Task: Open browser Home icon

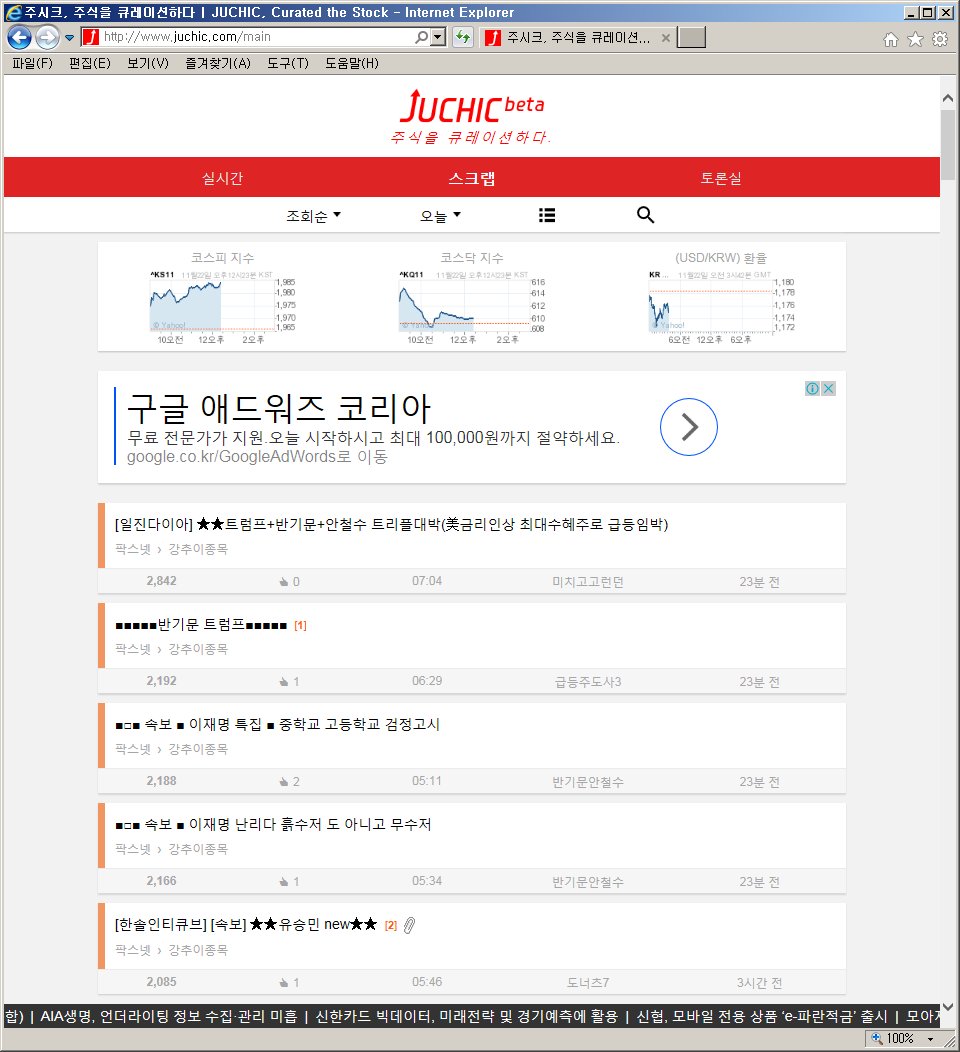Action: (891, 40)
